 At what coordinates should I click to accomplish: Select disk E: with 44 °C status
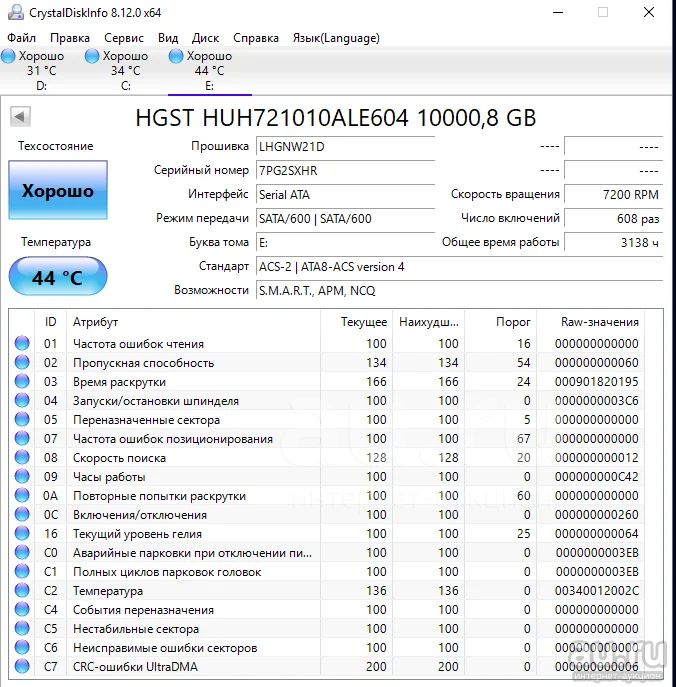(x=209, y=71)
